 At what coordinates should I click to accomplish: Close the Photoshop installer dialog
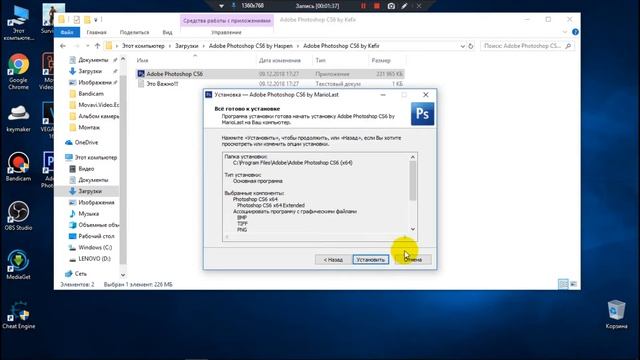pos(426,95)
